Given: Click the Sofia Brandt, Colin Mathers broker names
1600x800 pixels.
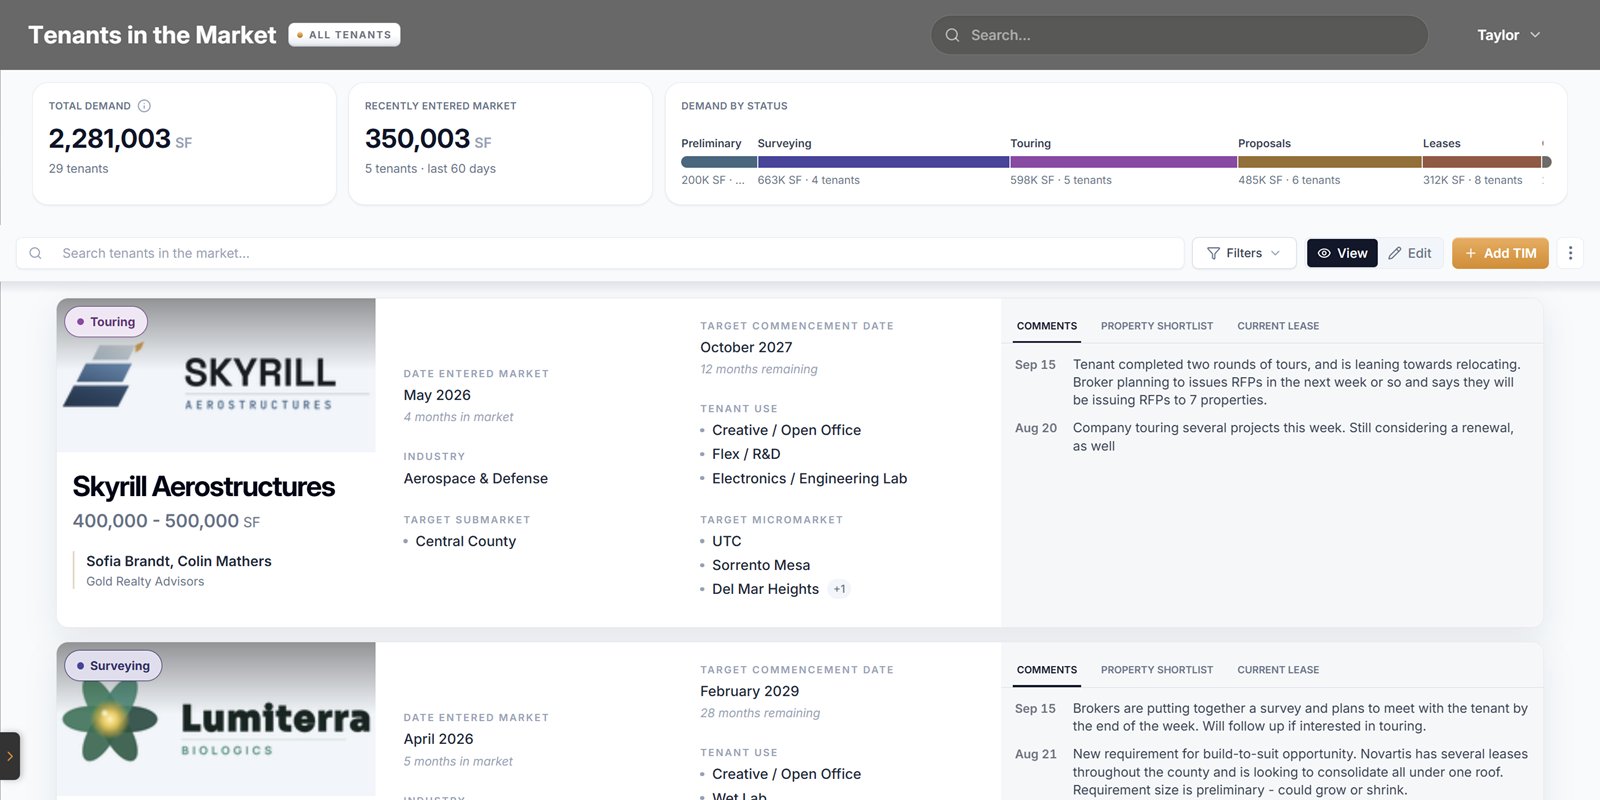Looking at the screenshot, I should pyautogui.click(x=179, y=561).
